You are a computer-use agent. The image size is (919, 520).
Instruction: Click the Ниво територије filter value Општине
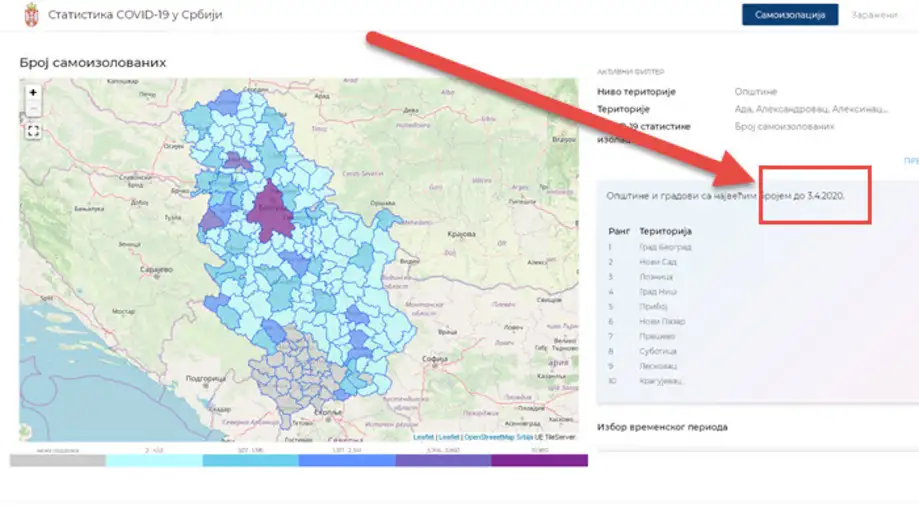755,92
